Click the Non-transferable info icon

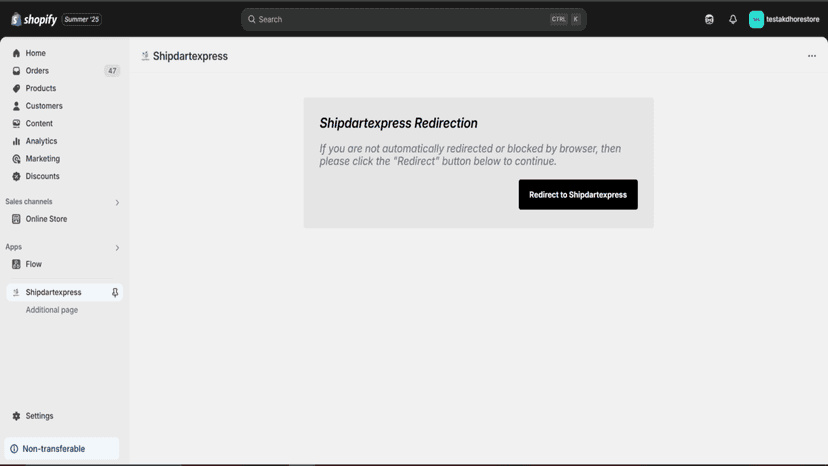pos(14,449)
